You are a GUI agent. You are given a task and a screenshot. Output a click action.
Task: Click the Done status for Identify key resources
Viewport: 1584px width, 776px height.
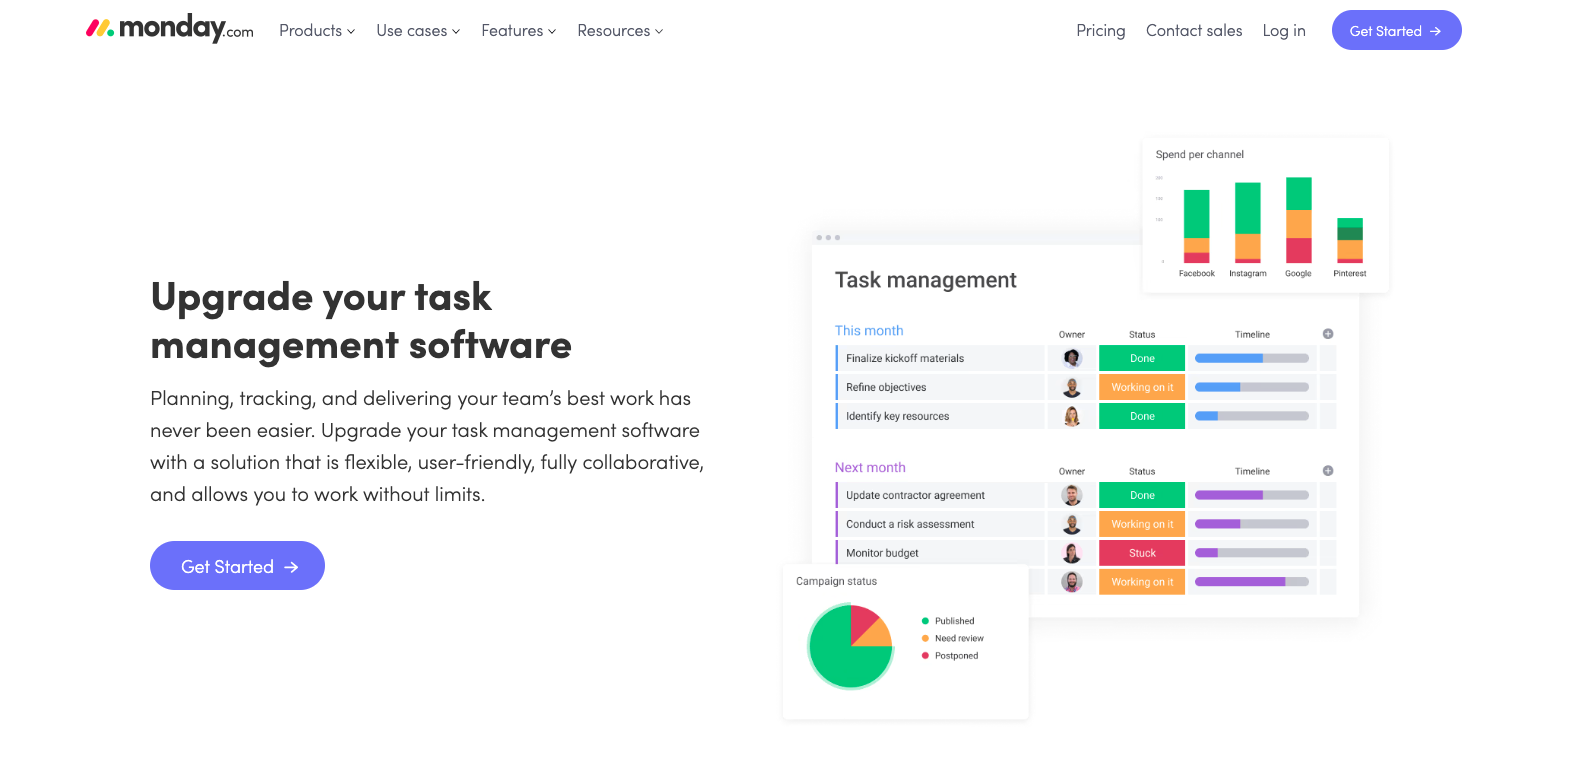(x=1142, y=416)
